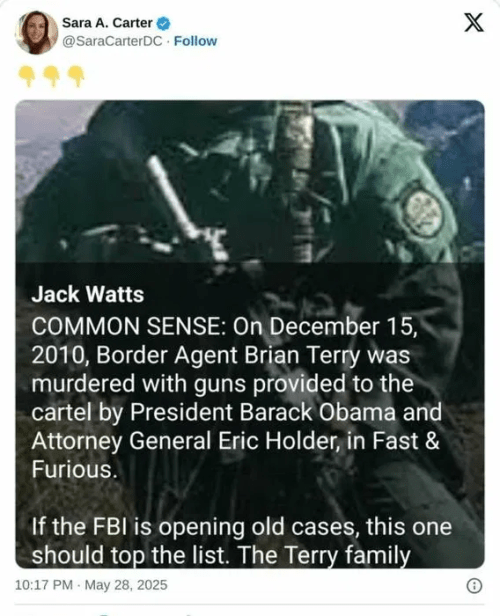Screen dimensions: 500x616
Task: Click the 'The Terry family' text
Action: pos(324,555)
